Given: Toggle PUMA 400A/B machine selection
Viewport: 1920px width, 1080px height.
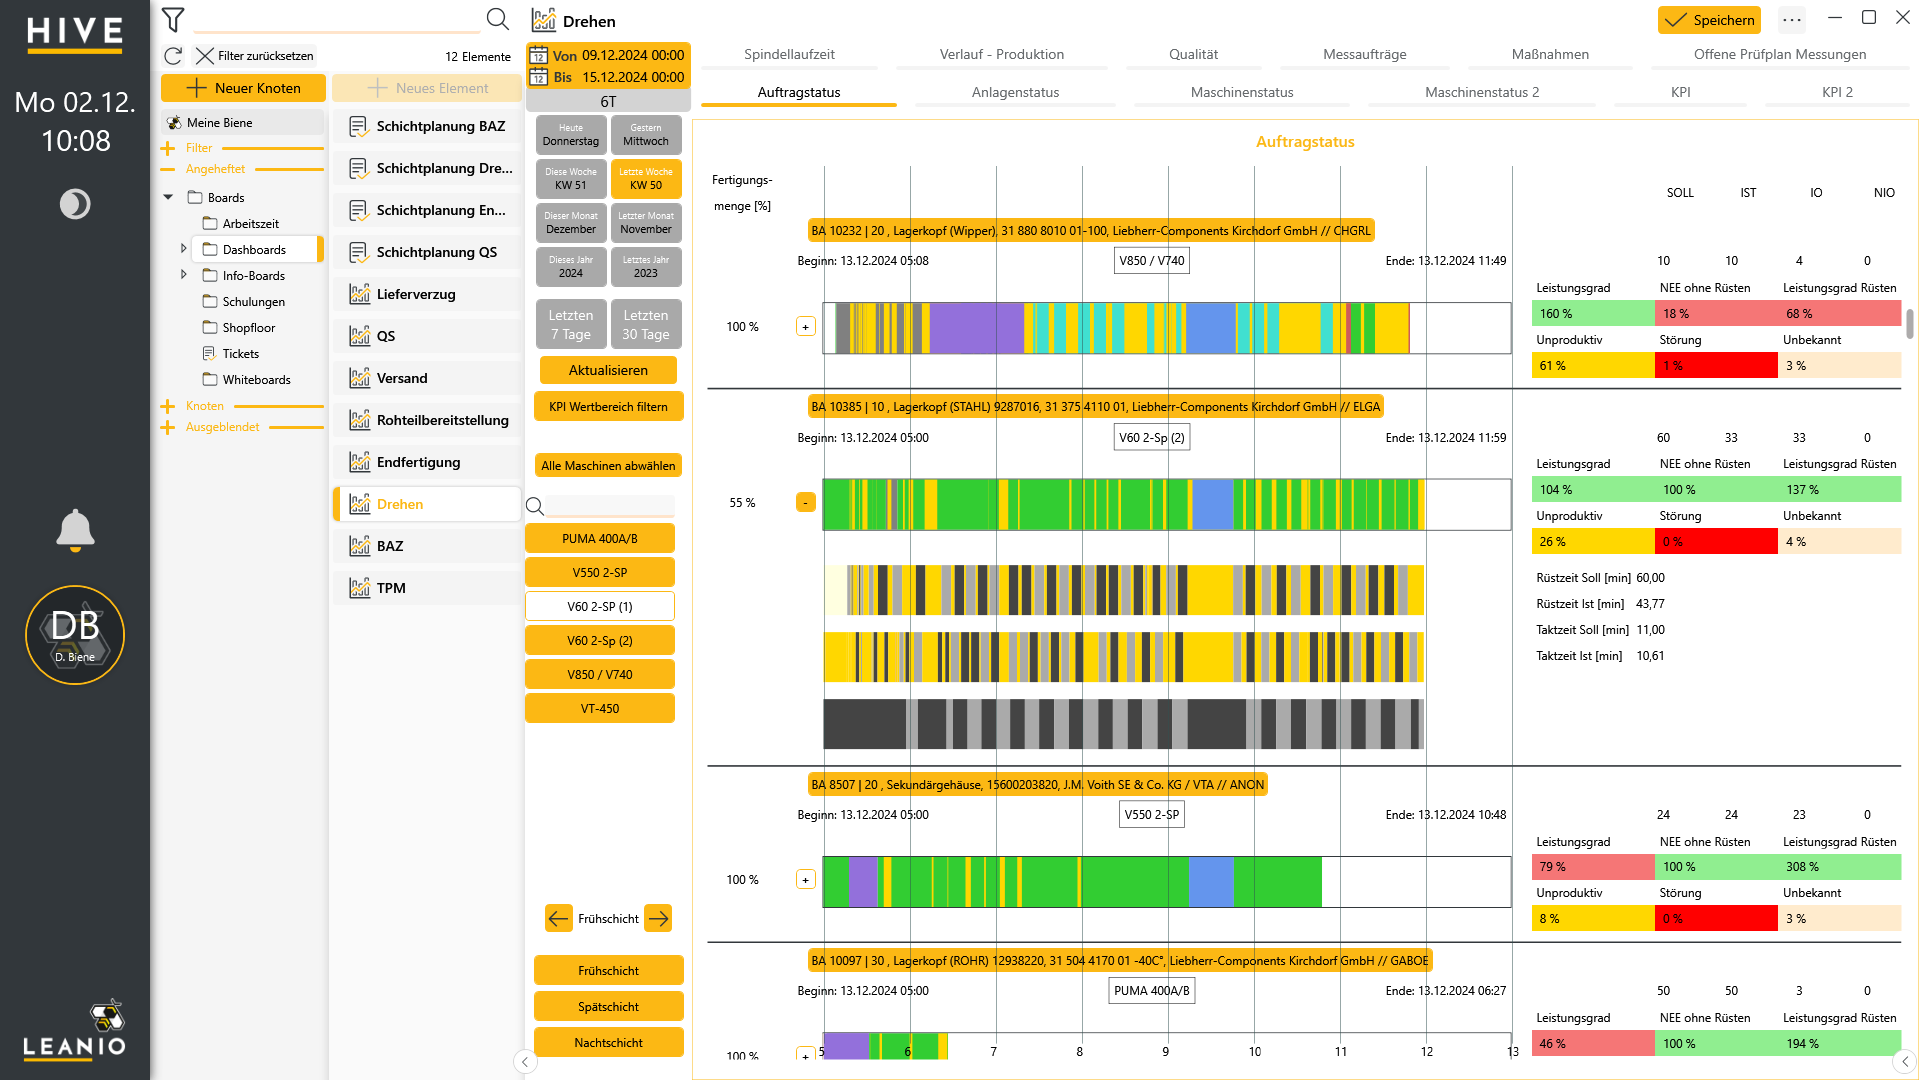Looking at the screenshot, I should pyautogui.click(x=600, y=539).
